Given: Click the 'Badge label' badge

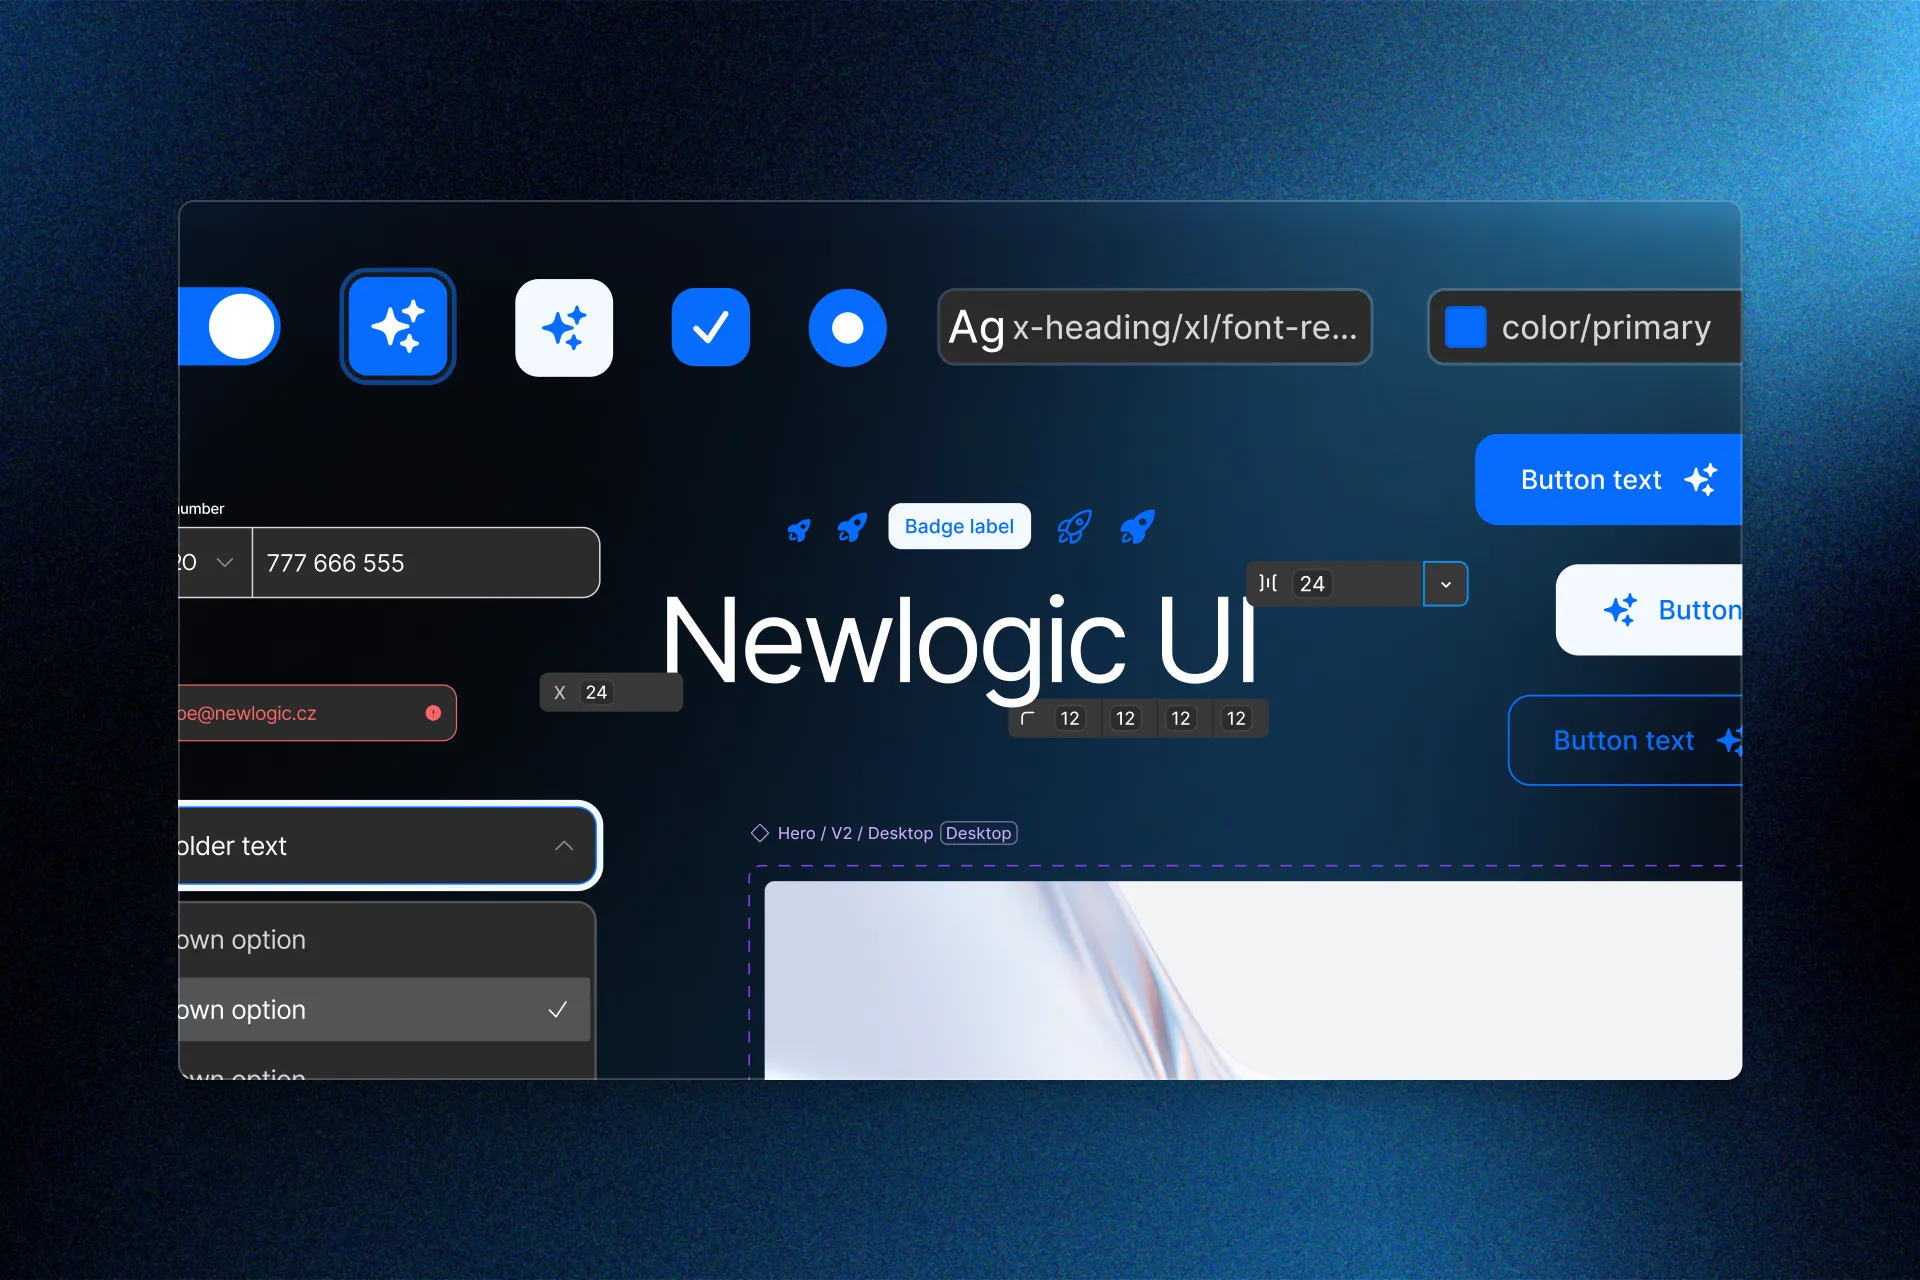Looking at the screenshot, I should [x=959, y=526].
